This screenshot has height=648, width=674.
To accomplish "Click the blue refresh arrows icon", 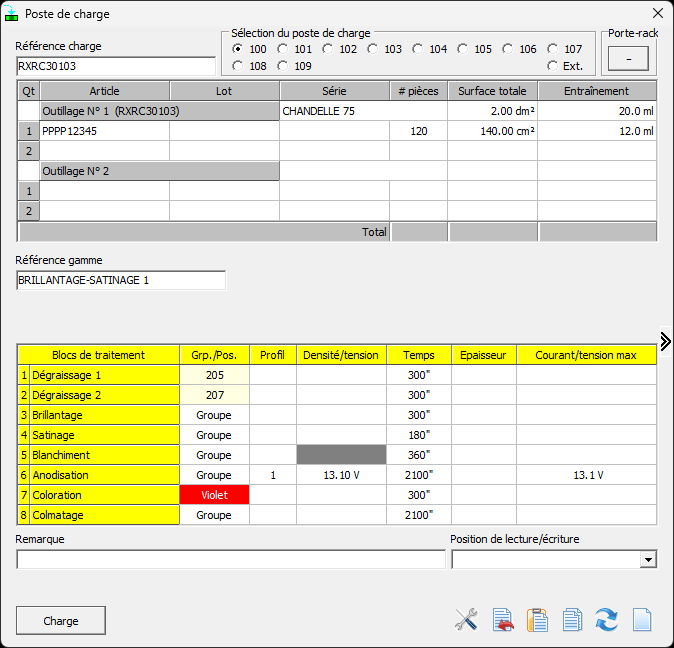I will coord(606,620).
